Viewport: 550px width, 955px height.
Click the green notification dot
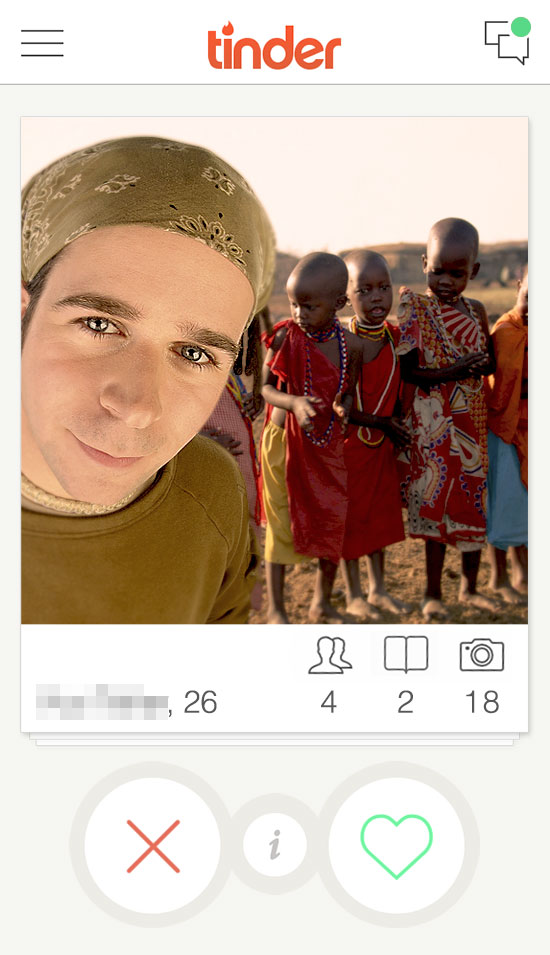coord(520,27)
